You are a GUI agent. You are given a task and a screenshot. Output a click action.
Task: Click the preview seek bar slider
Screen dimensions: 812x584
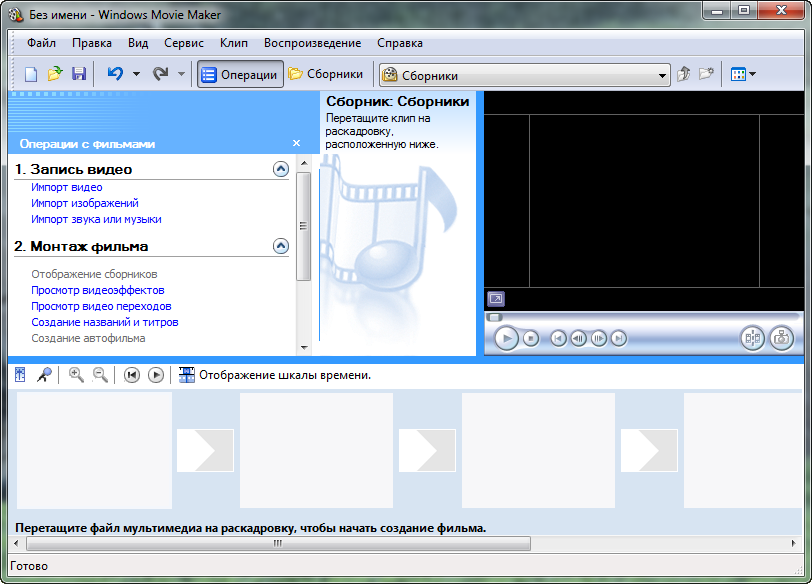click(x=494, y=317)
